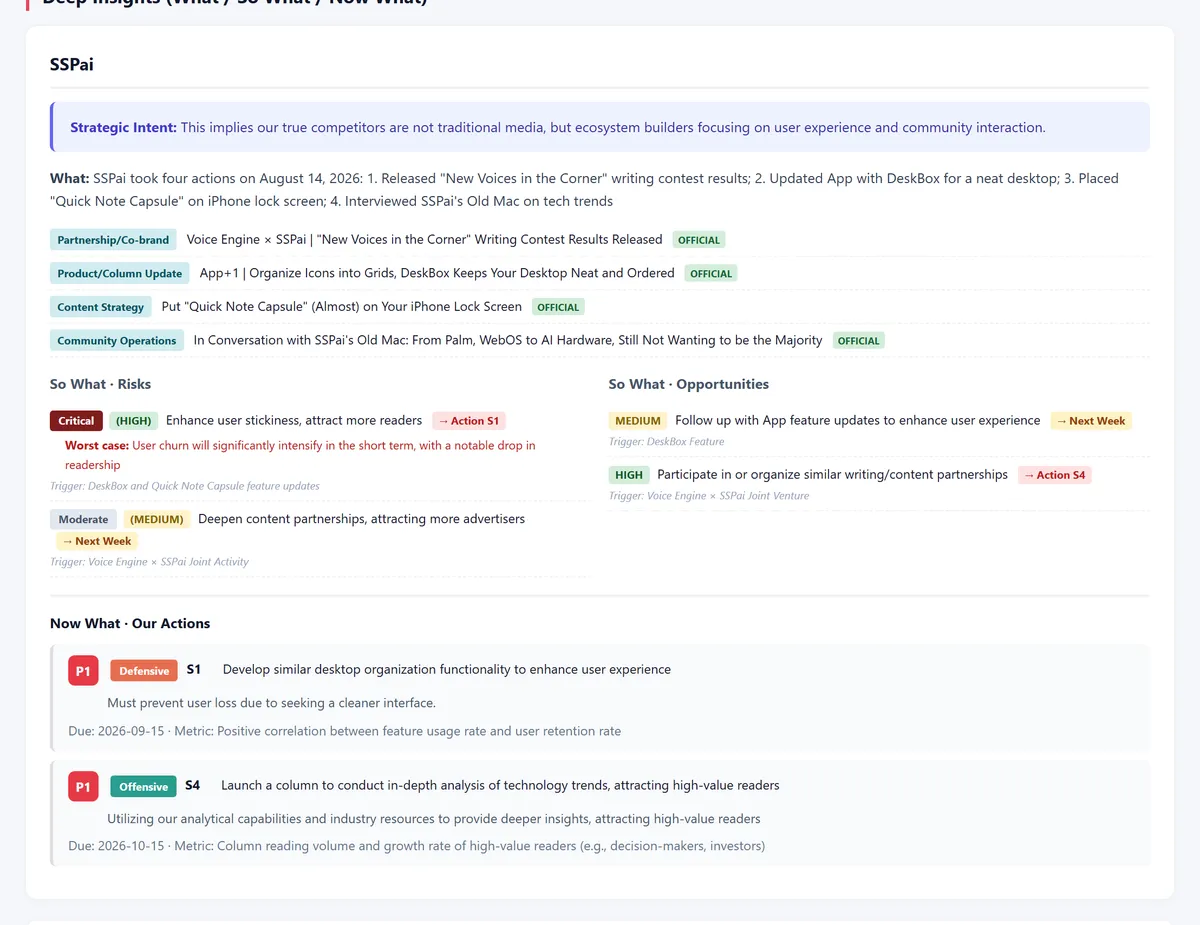Click Voice Engine × SSPai Joint Venture trigger
The height and width of the screenshot is (925, 1200).
click(709, 496)
